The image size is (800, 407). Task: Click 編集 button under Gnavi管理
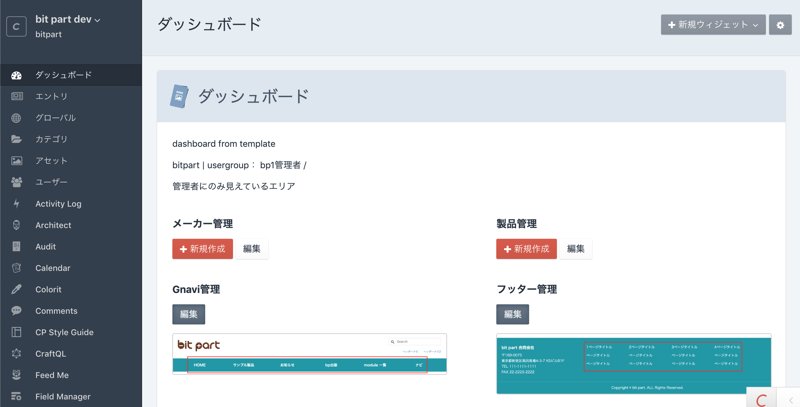(x=188, y=314)
